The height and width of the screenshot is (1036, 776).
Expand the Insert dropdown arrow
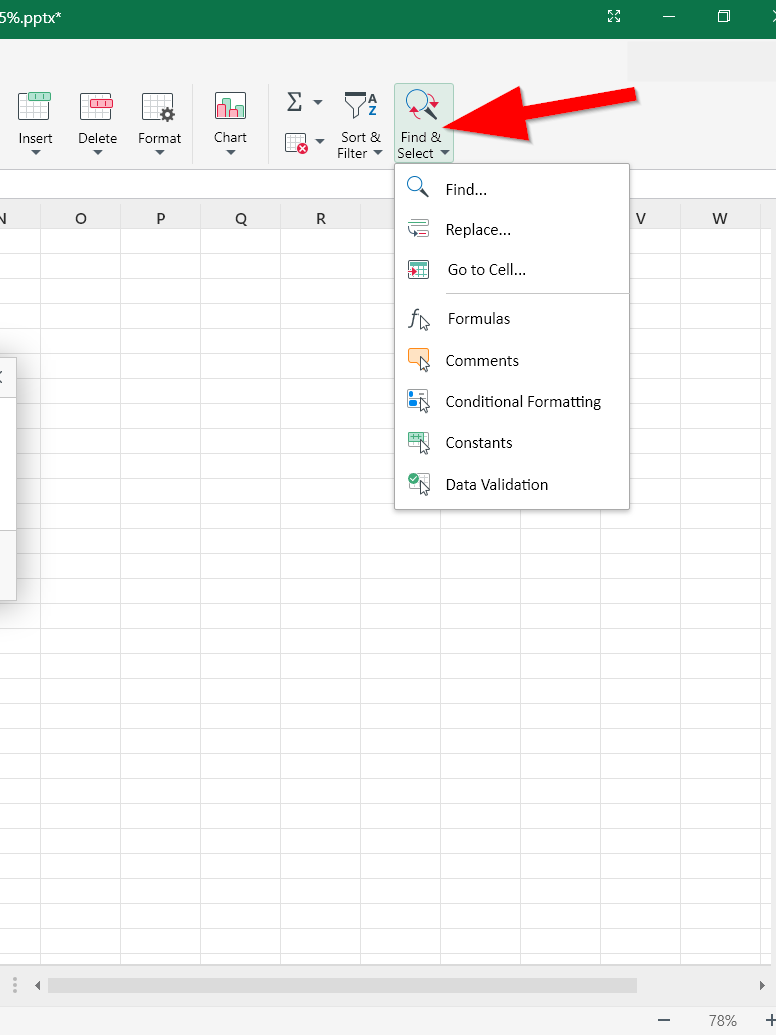(36, 153)
